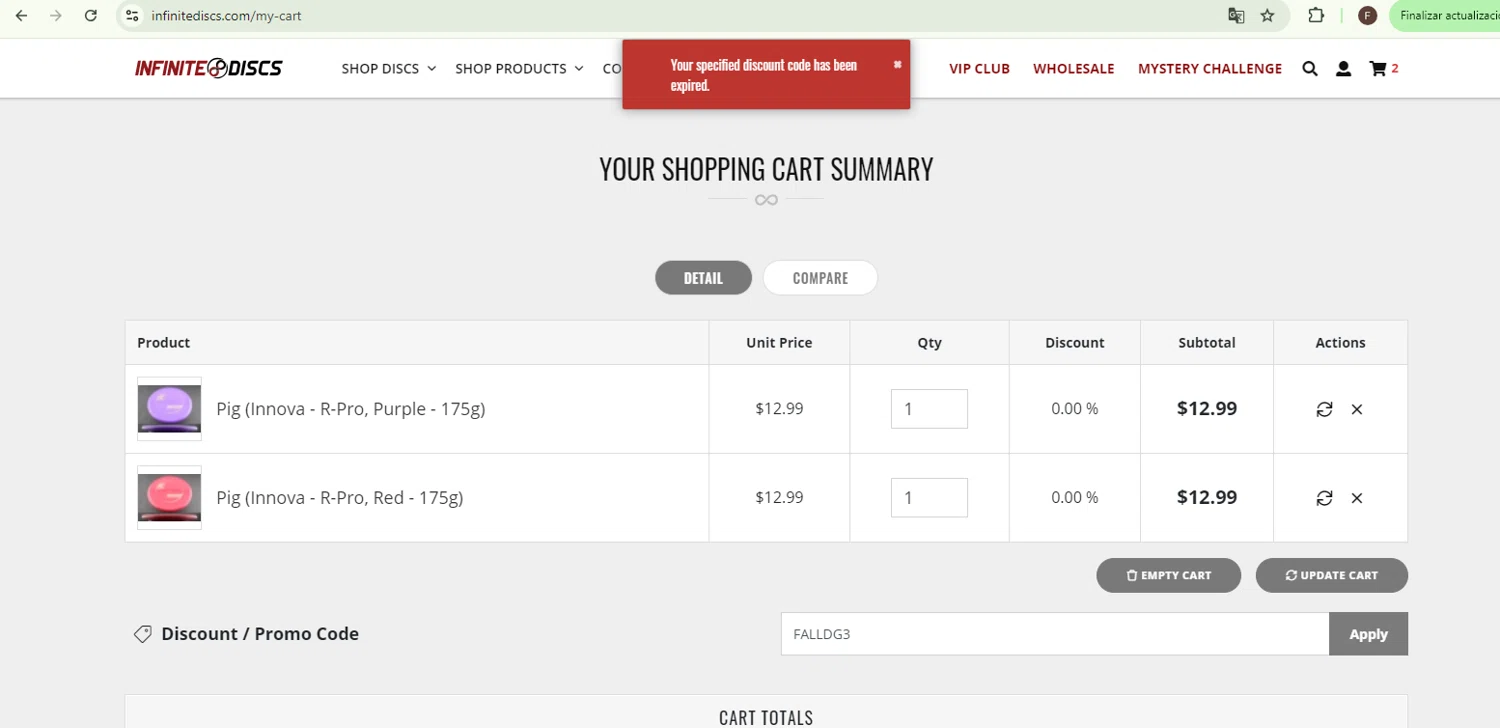The height and width of the screenshot is (728, 1500).
Task: Refresh the purple Pig row quantity
Action: click(1324, 409)
